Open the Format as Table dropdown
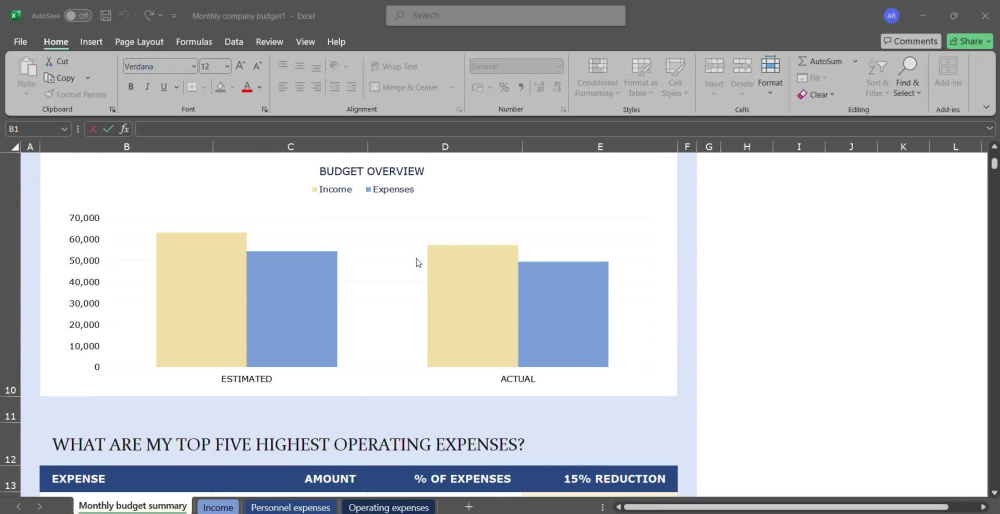1000x514 pixels. point(641,77)
